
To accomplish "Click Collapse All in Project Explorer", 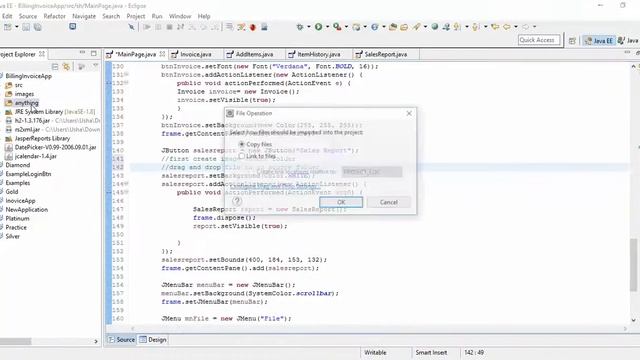I will [x=55, y=67].
